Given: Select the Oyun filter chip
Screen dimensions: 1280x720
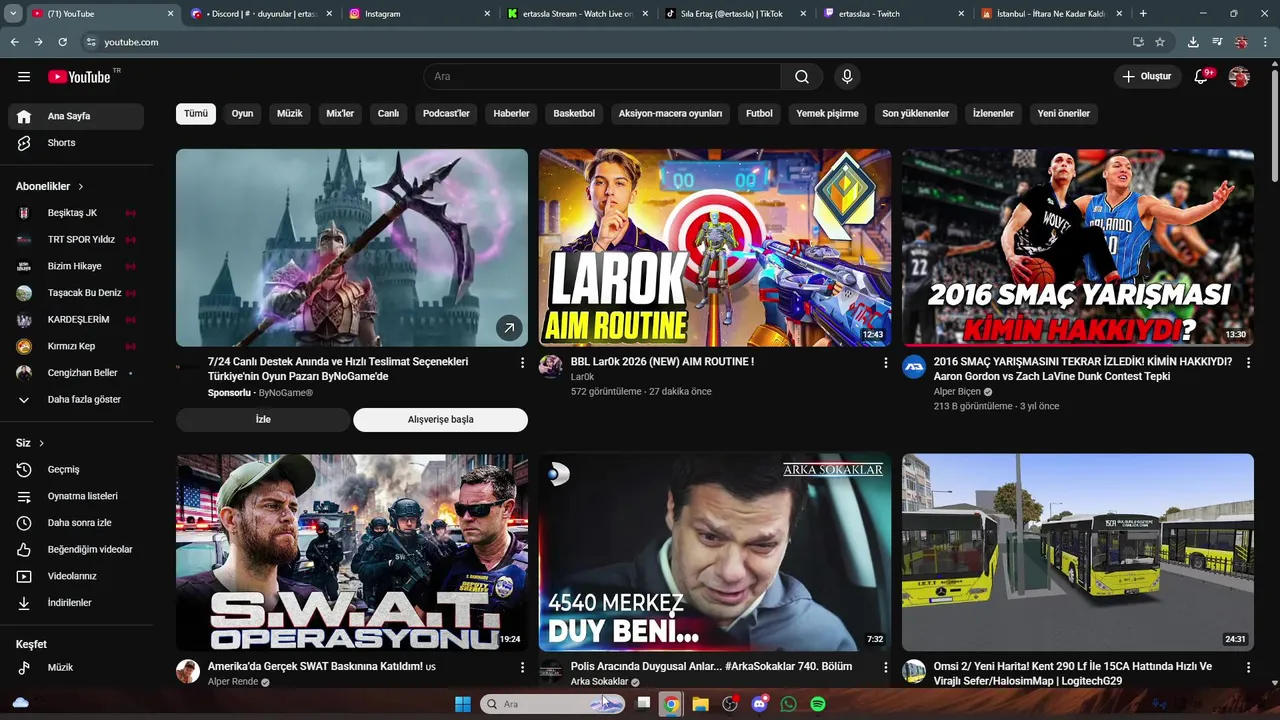Looking at the screenshot, I should coord(243,114).
